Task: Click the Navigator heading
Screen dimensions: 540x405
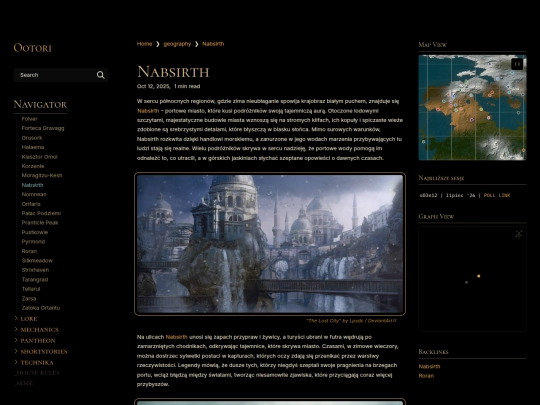Action: point(40,104)
